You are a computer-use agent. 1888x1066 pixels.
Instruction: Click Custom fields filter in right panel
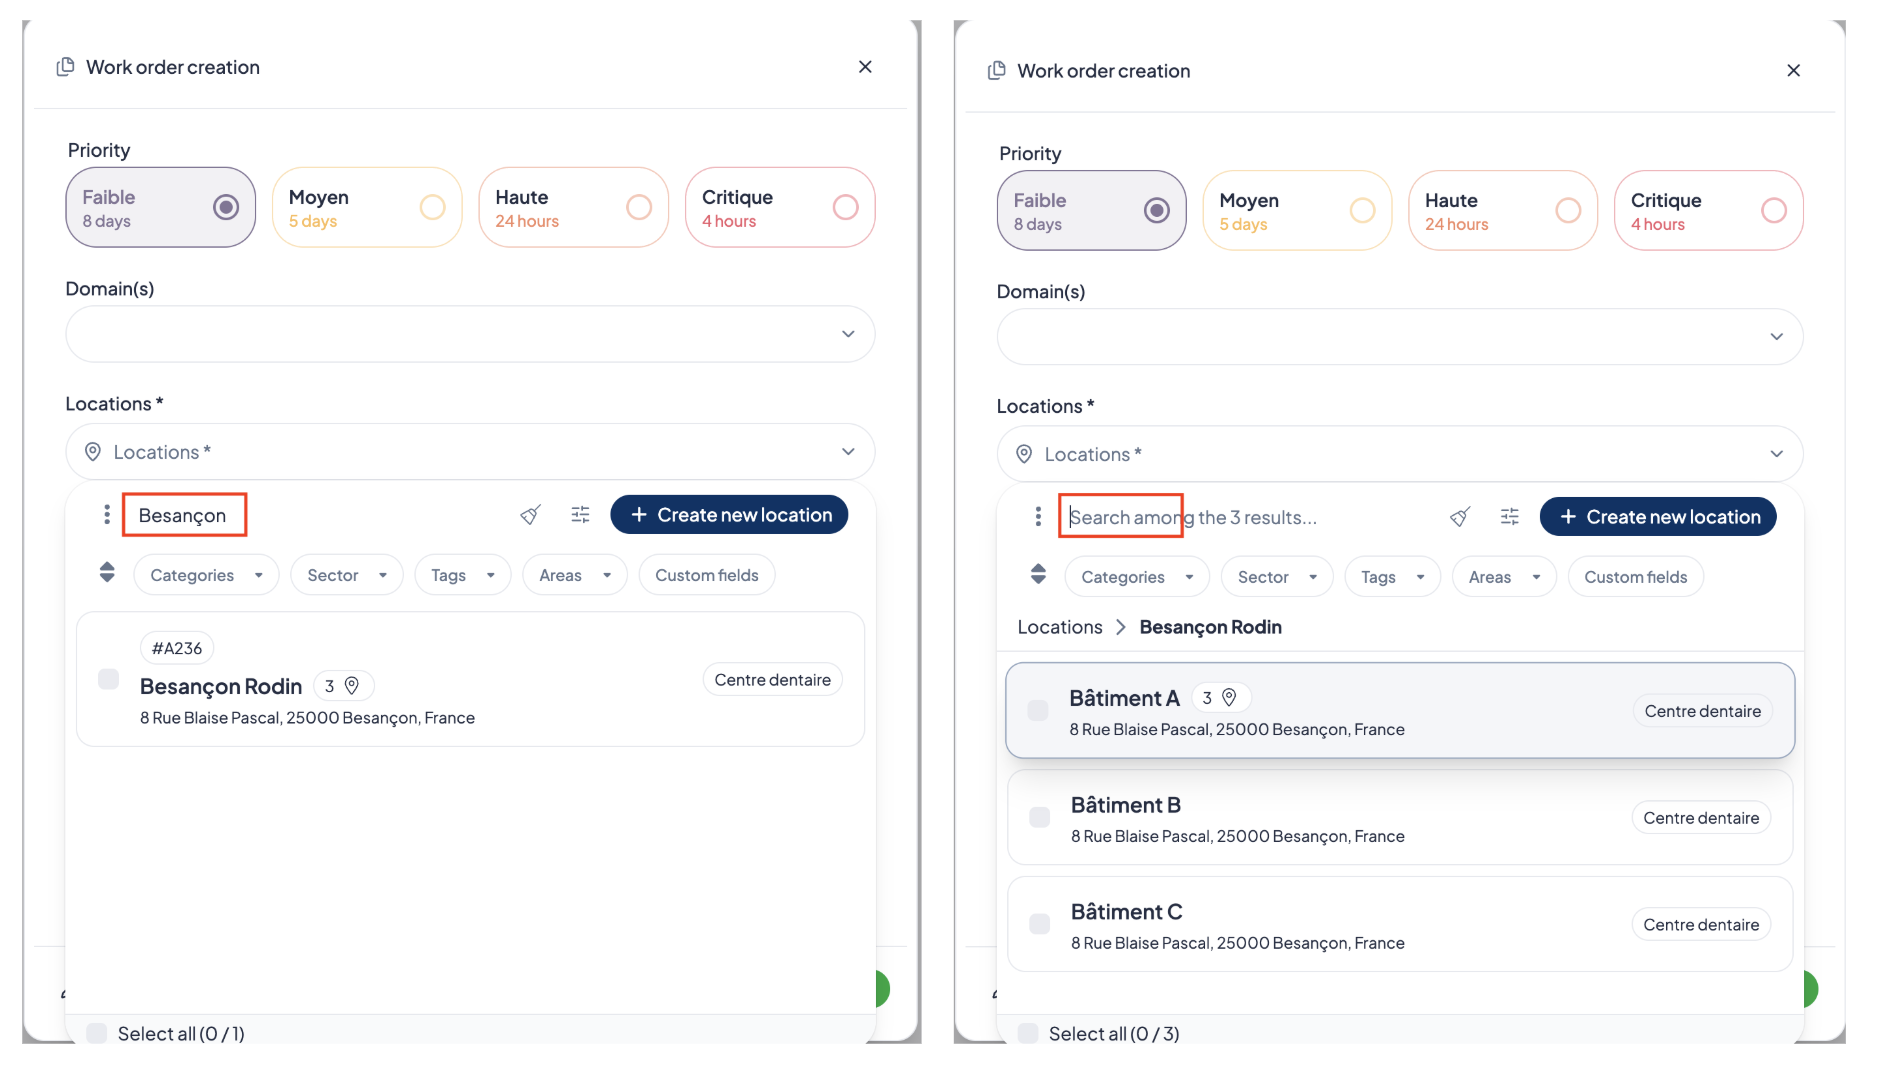[x=1636, y=577]
